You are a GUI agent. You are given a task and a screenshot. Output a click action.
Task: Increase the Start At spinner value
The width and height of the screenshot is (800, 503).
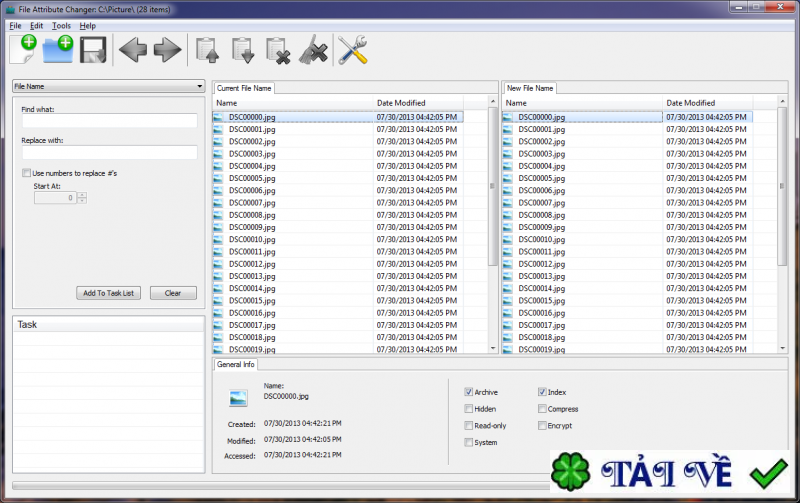[x=82, y=194]
